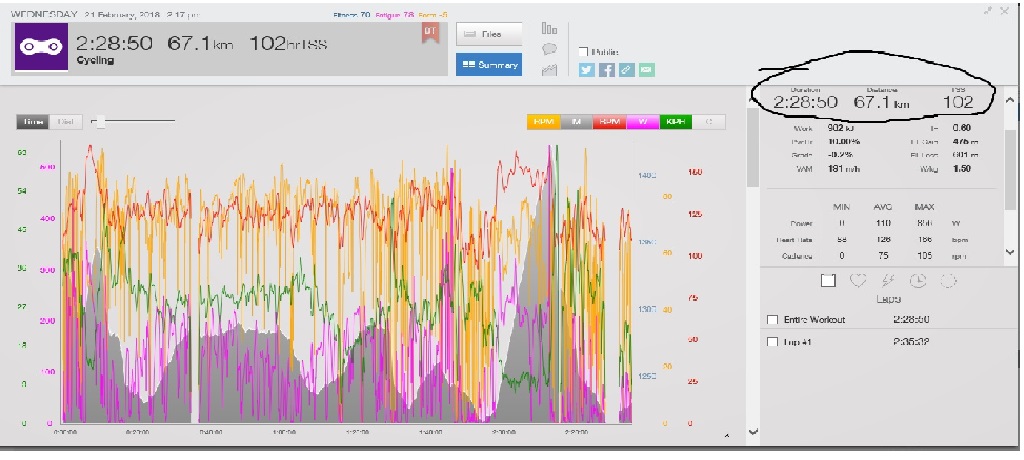1024x460 pixels.
Task: Toggle the magenta W power channel
Action: click(643, 122)
